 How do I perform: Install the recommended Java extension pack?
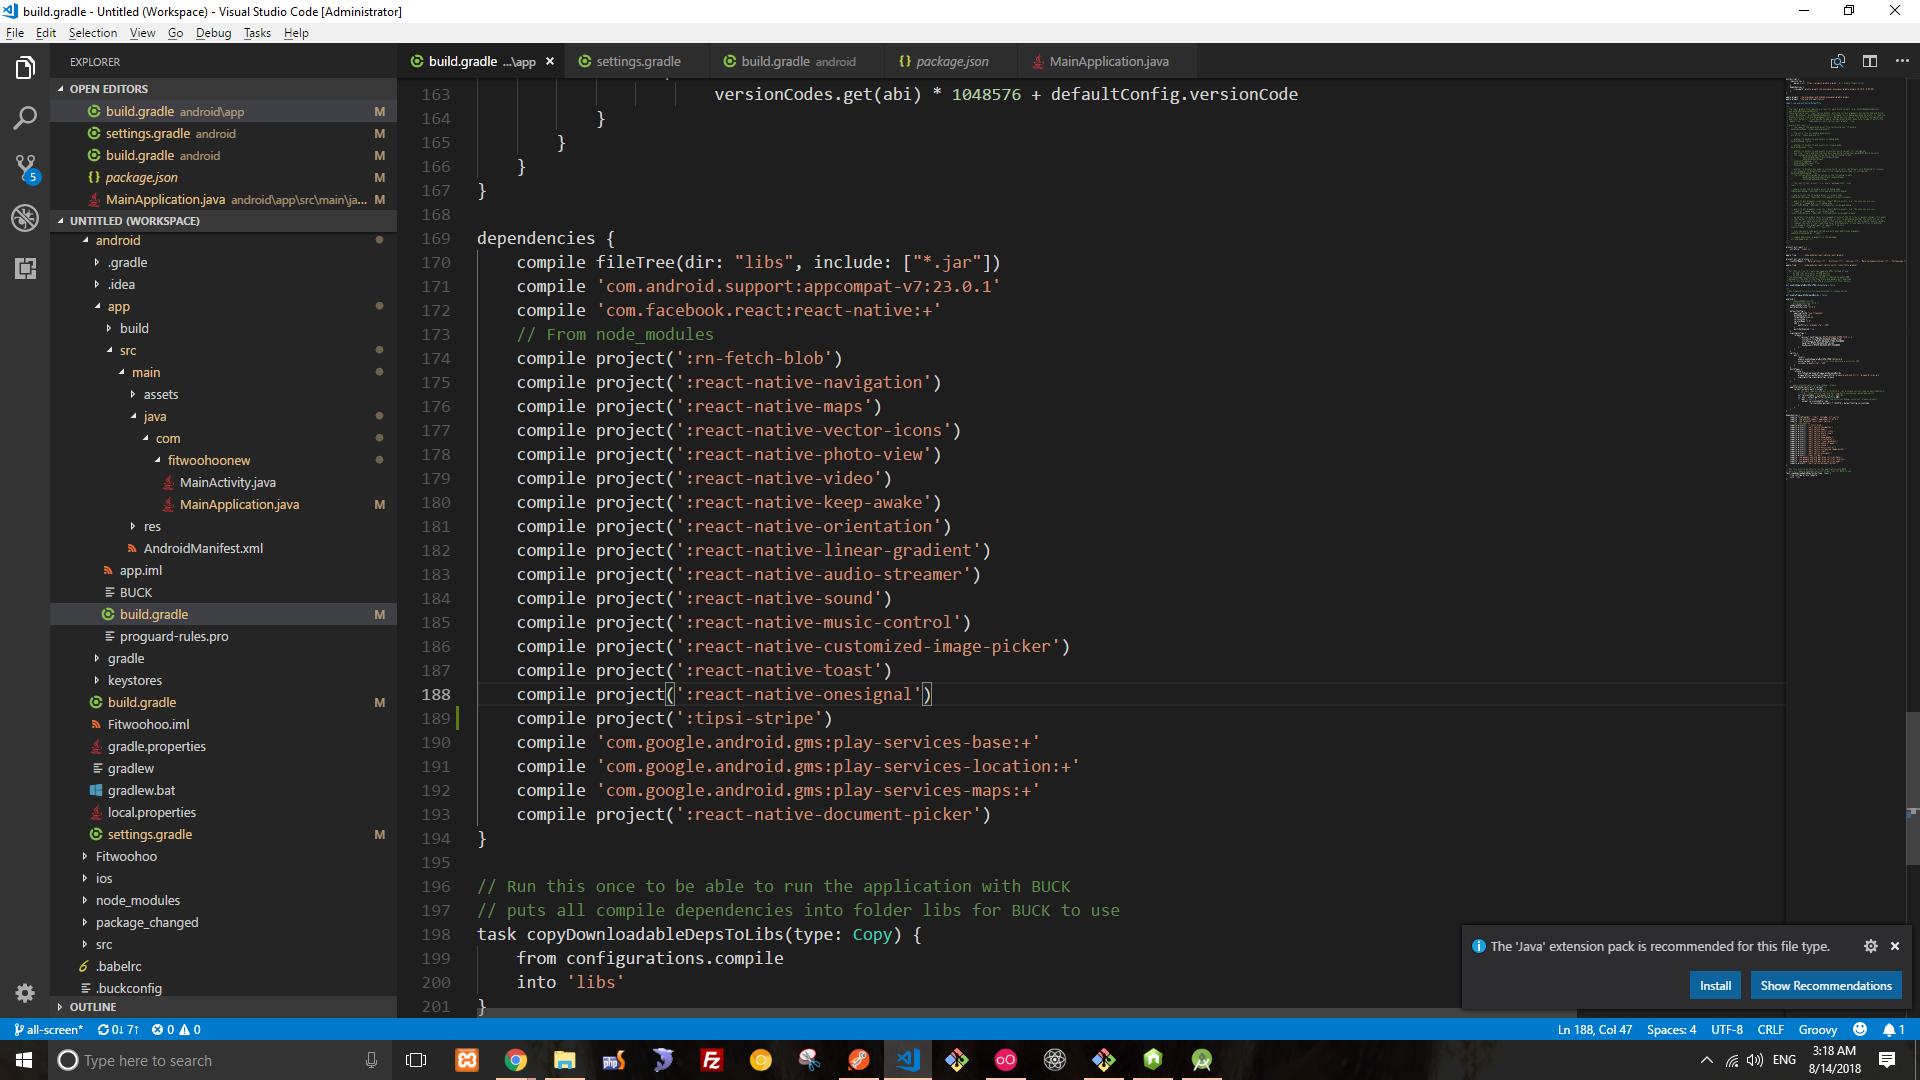(1715, 985)
